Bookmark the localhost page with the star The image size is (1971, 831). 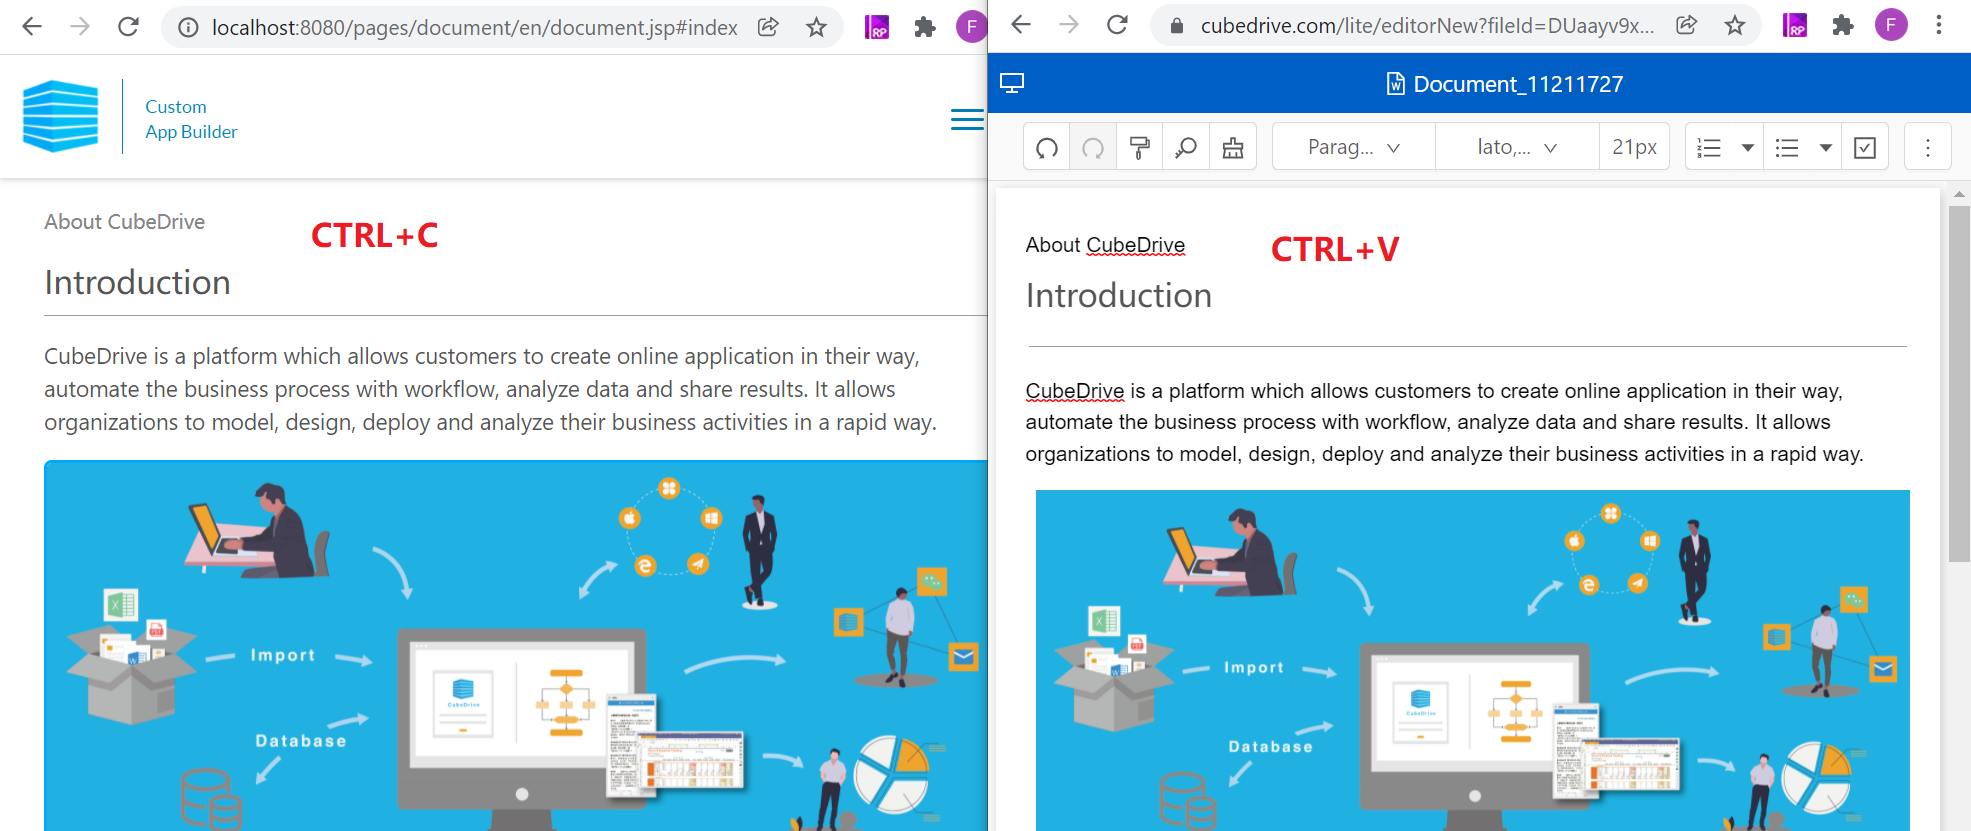pos(817,27)
